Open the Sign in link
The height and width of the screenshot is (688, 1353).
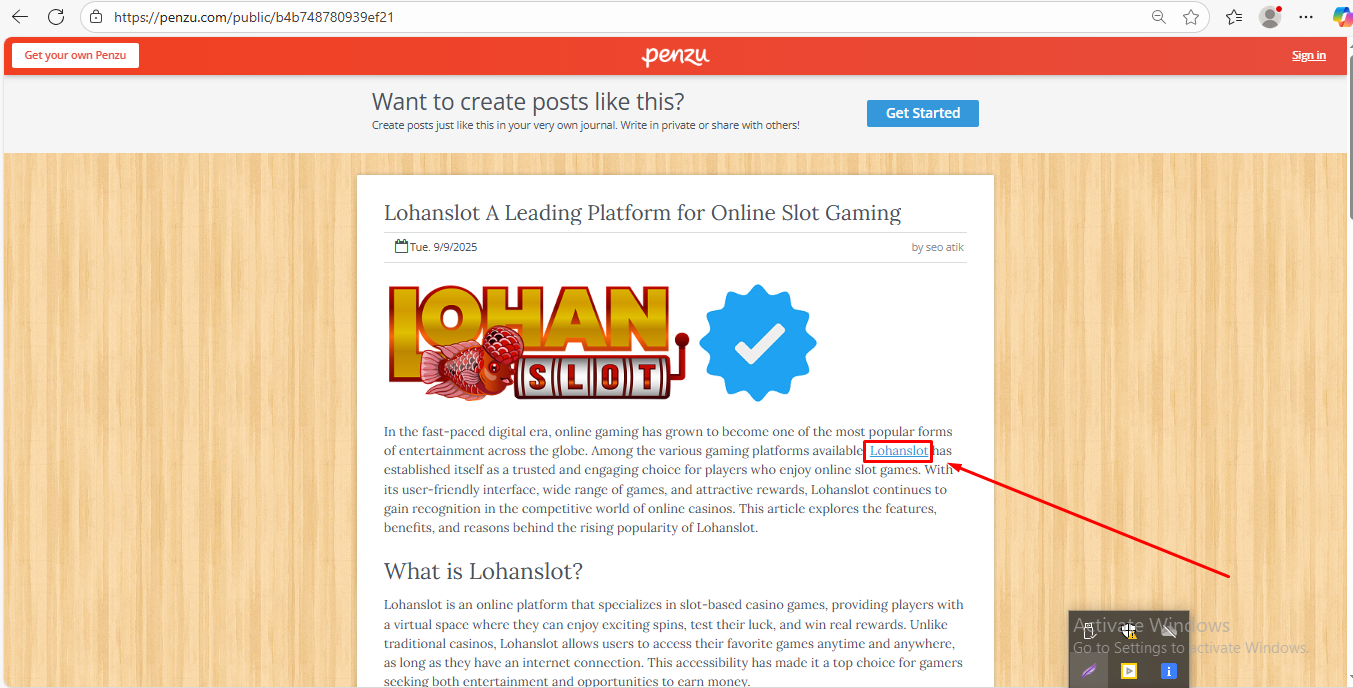1309,55
